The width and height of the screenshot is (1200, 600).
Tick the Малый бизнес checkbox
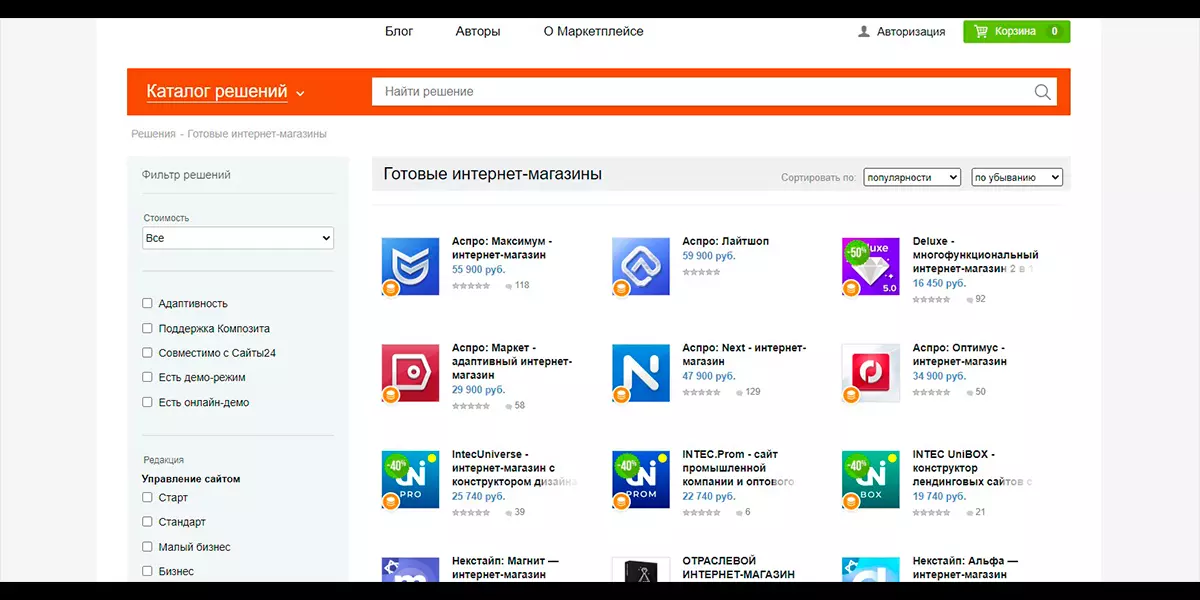point(148,547)
